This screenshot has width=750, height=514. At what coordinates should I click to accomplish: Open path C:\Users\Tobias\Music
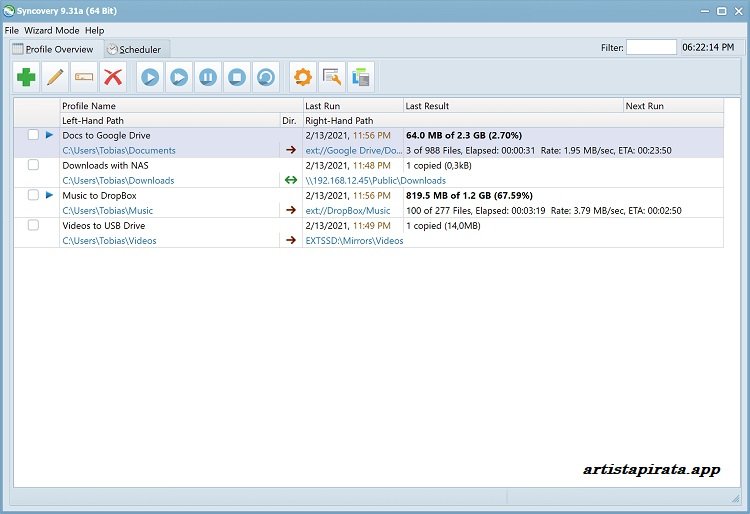(108, 210)
